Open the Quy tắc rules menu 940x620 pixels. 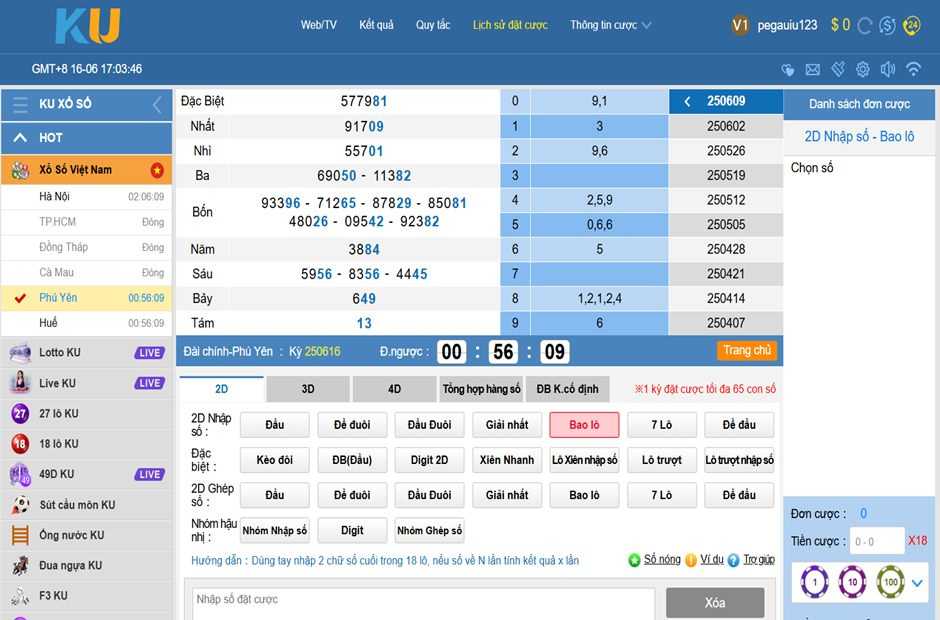click(433, 25)
